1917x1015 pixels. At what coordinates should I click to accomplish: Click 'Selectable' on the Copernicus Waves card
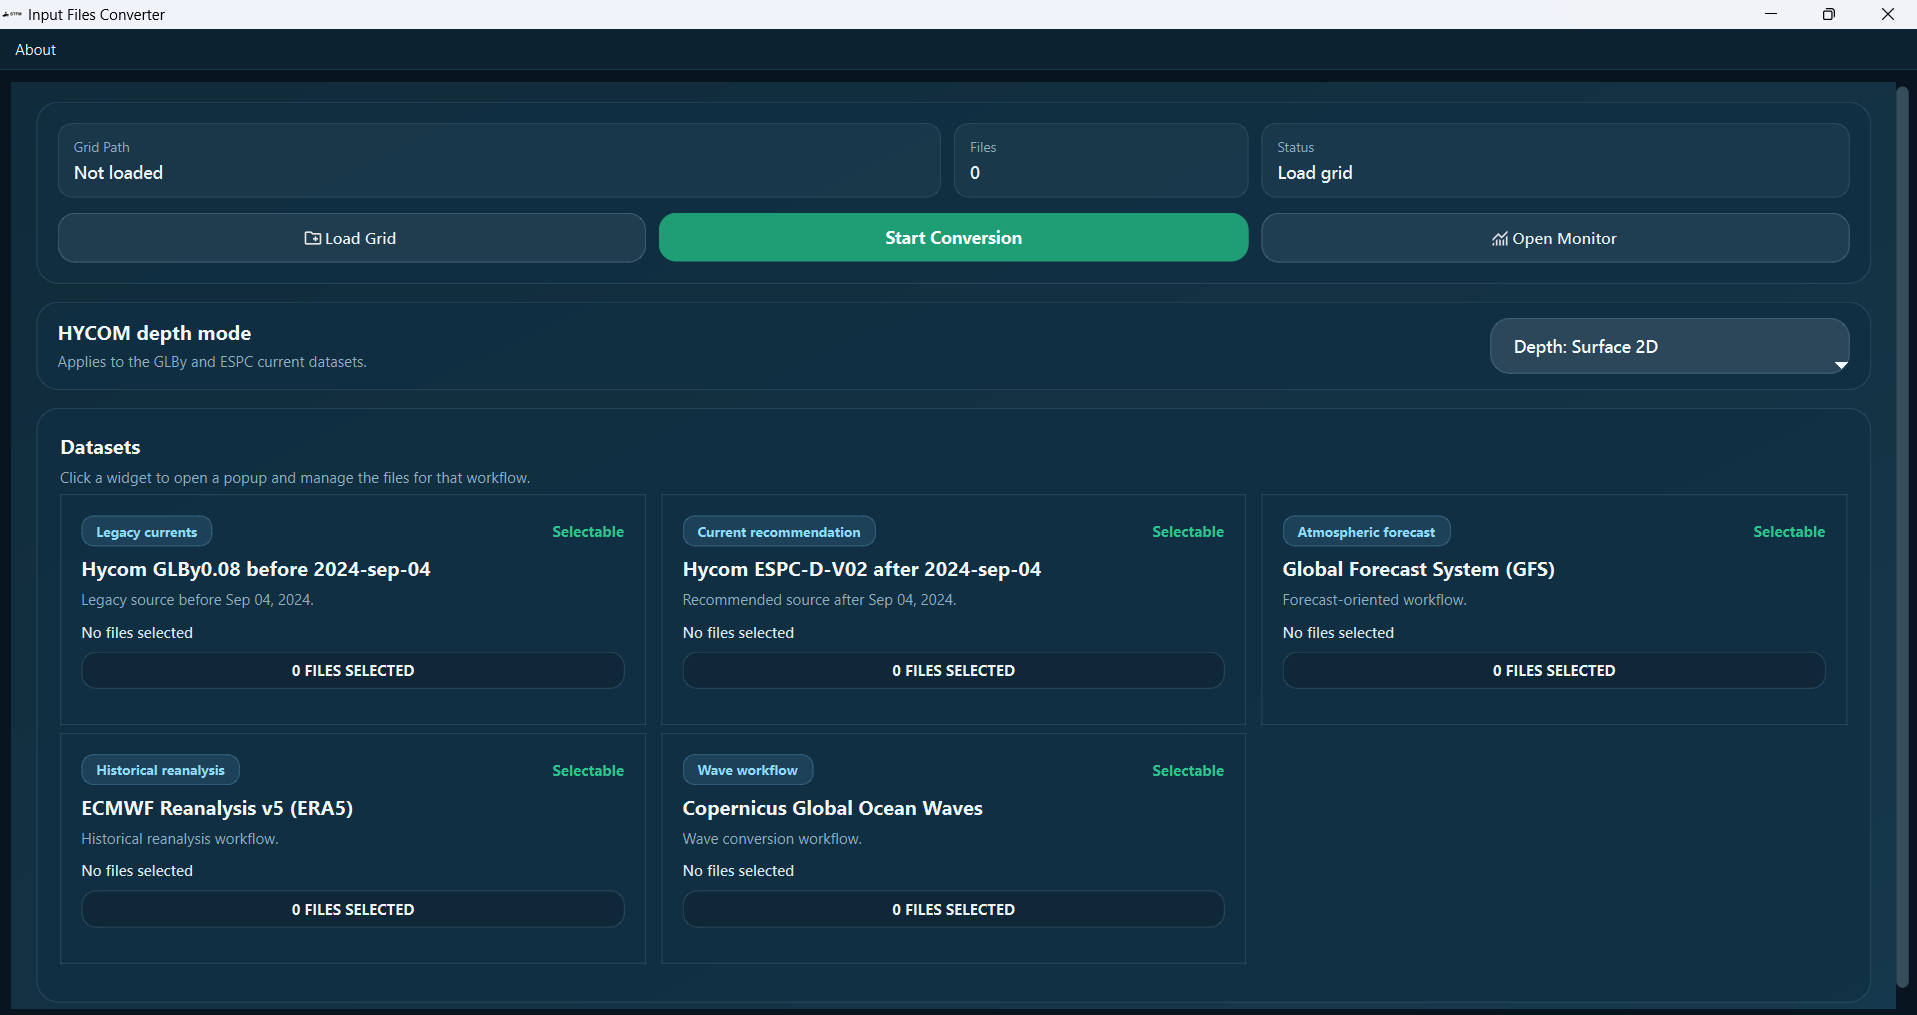tap(1188, 771)
